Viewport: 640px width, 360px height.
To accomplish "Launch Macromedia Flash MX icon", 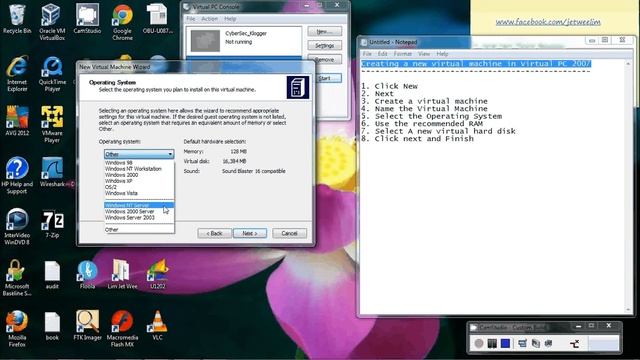I will tap(122, 329).
